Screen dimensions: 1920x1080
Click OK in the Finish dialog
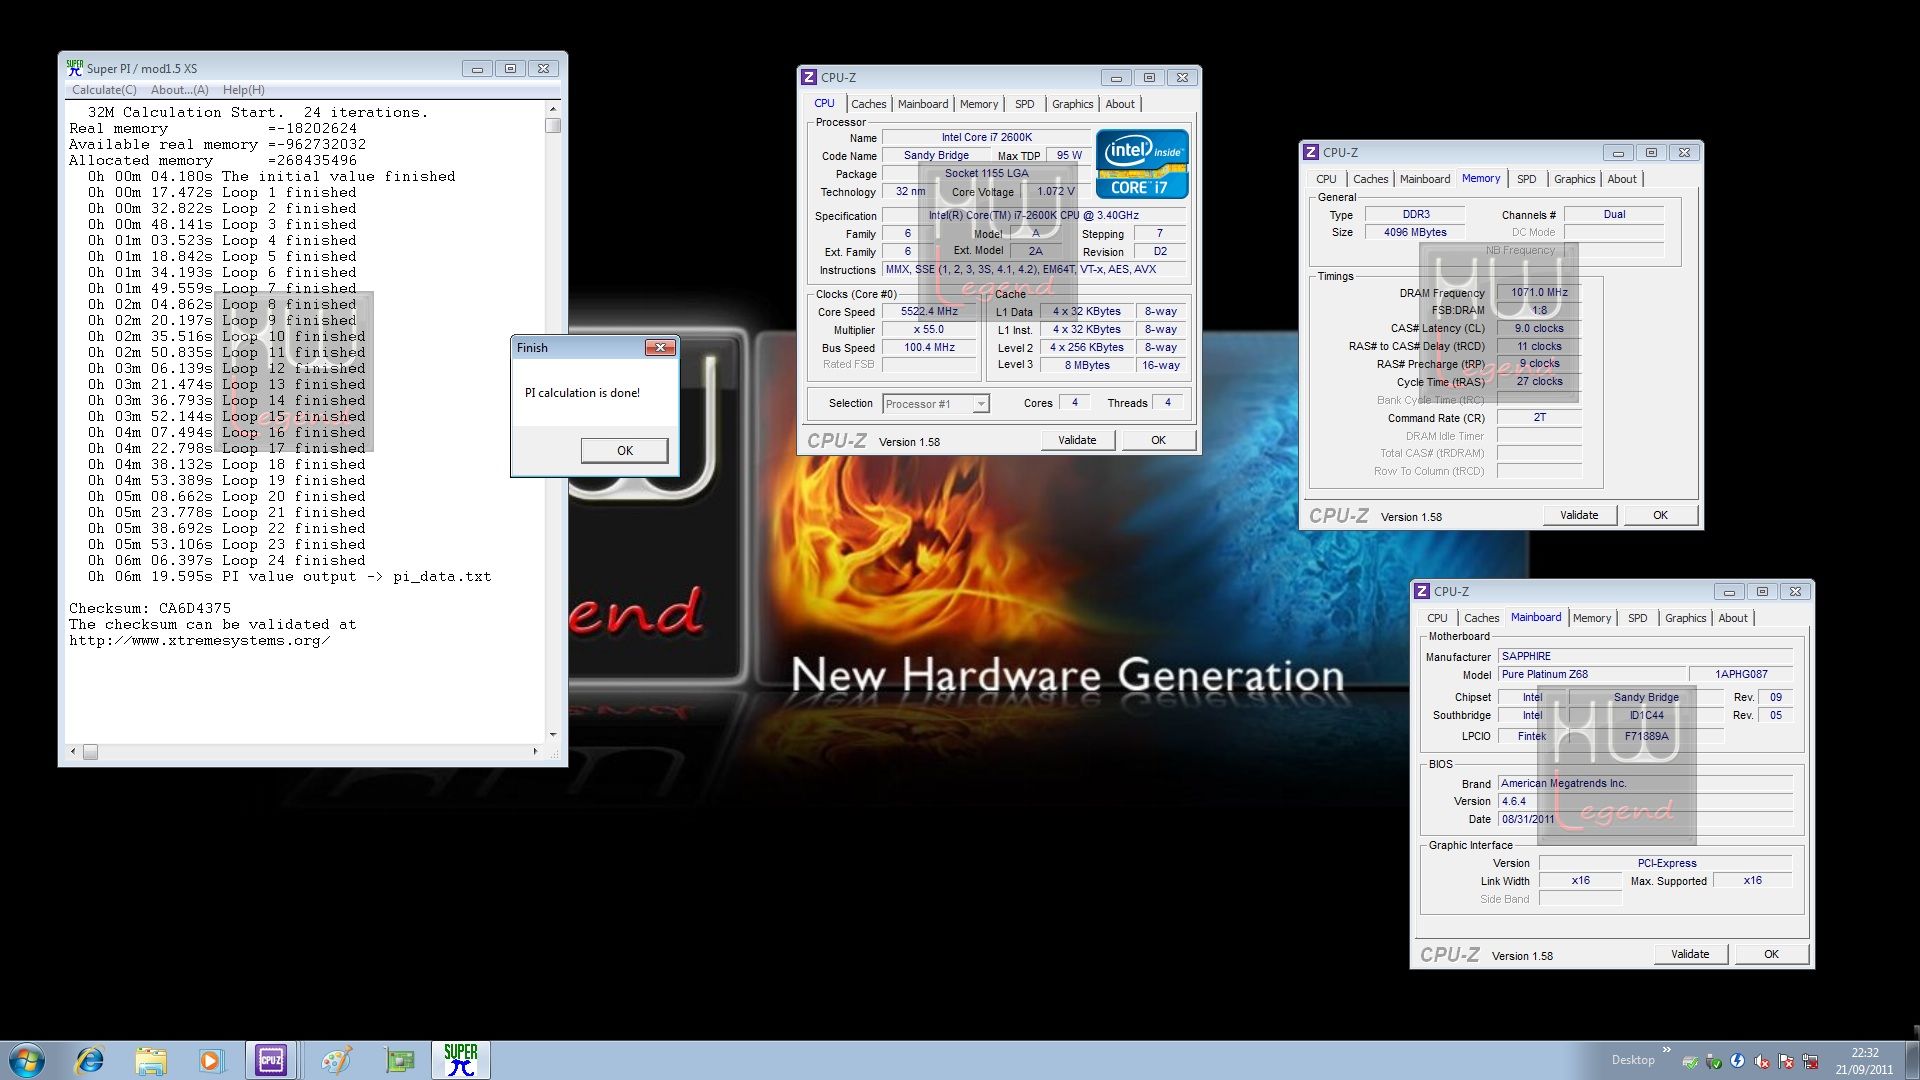click(625, 451)
